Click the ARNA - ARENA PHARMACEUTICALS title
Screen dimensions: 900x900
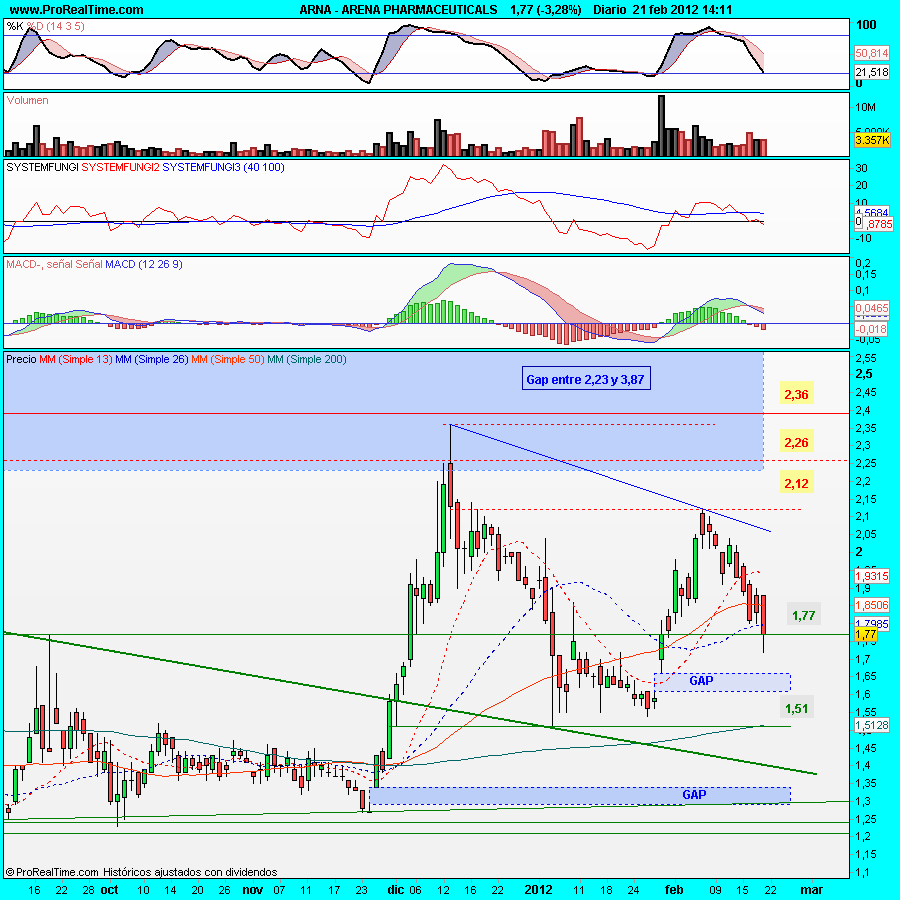(398, 10)
